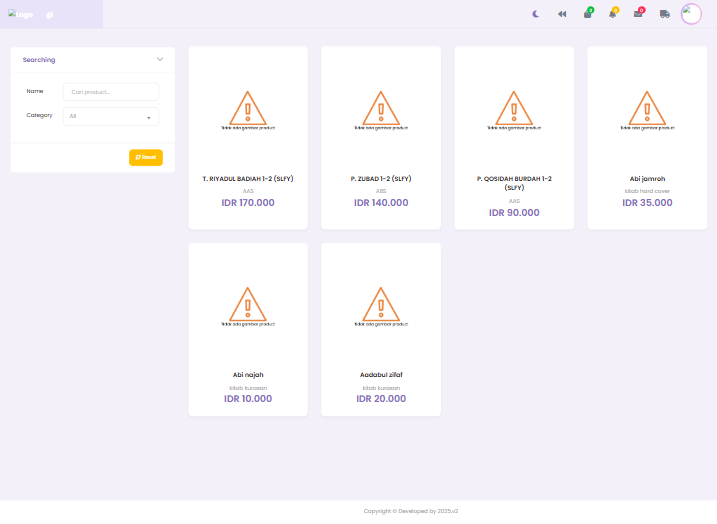Collapse the Searching panel chevron

tap(160, 59)
